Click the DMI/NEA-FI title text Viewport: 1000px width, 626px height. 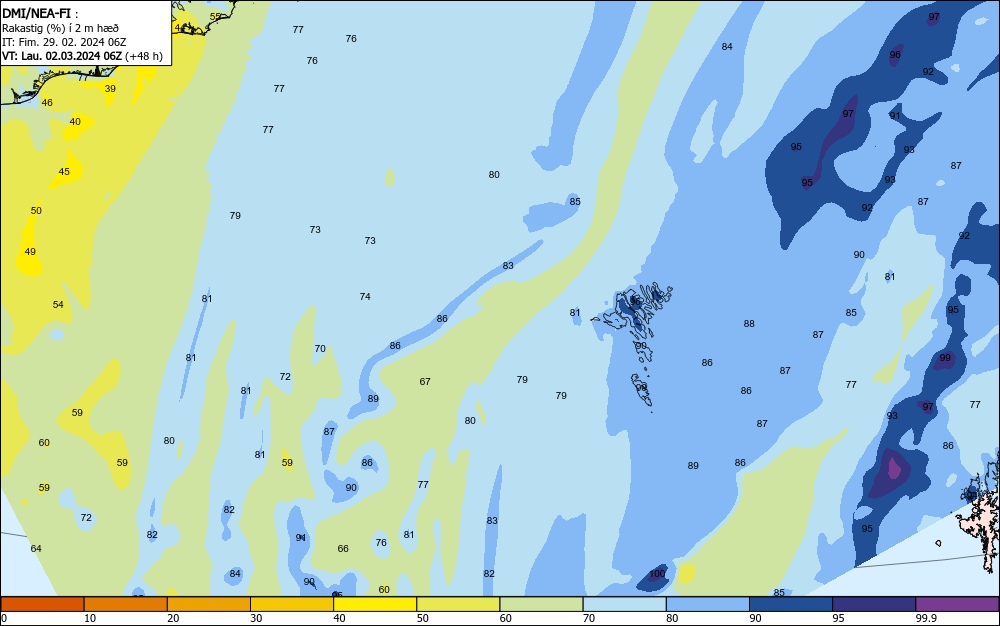[36, 13]
